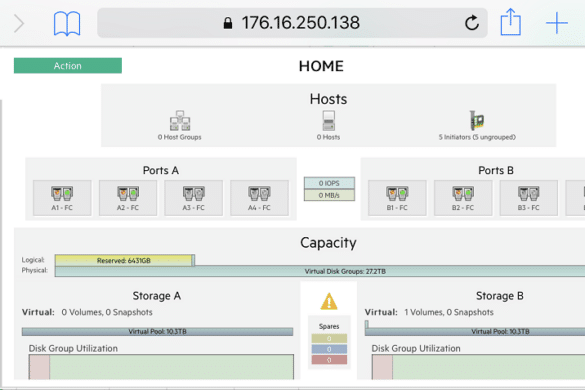The image size is (585, 390).
Task: Click '0 Volumes, 0 Snapshots' text
Action: tap(107, 312)
